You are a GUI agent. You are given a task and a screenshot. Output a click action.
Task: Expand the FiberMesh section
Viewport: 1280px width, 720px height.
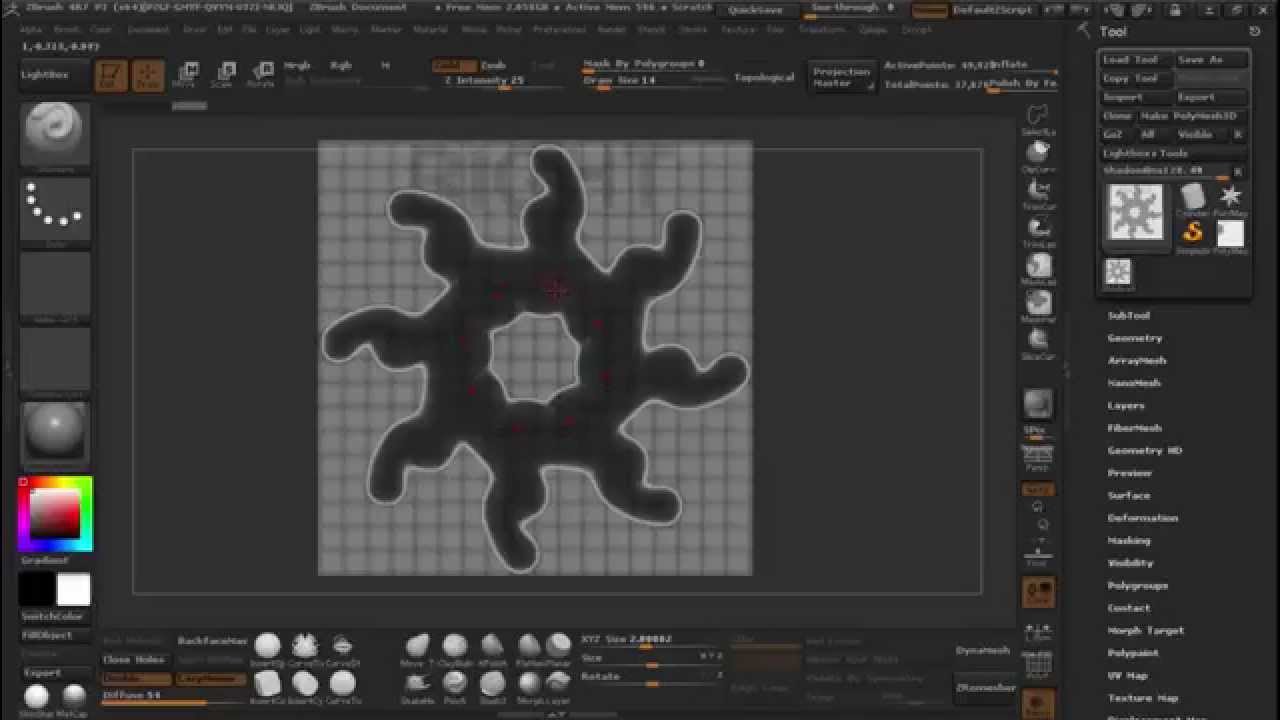[1134, 428]
